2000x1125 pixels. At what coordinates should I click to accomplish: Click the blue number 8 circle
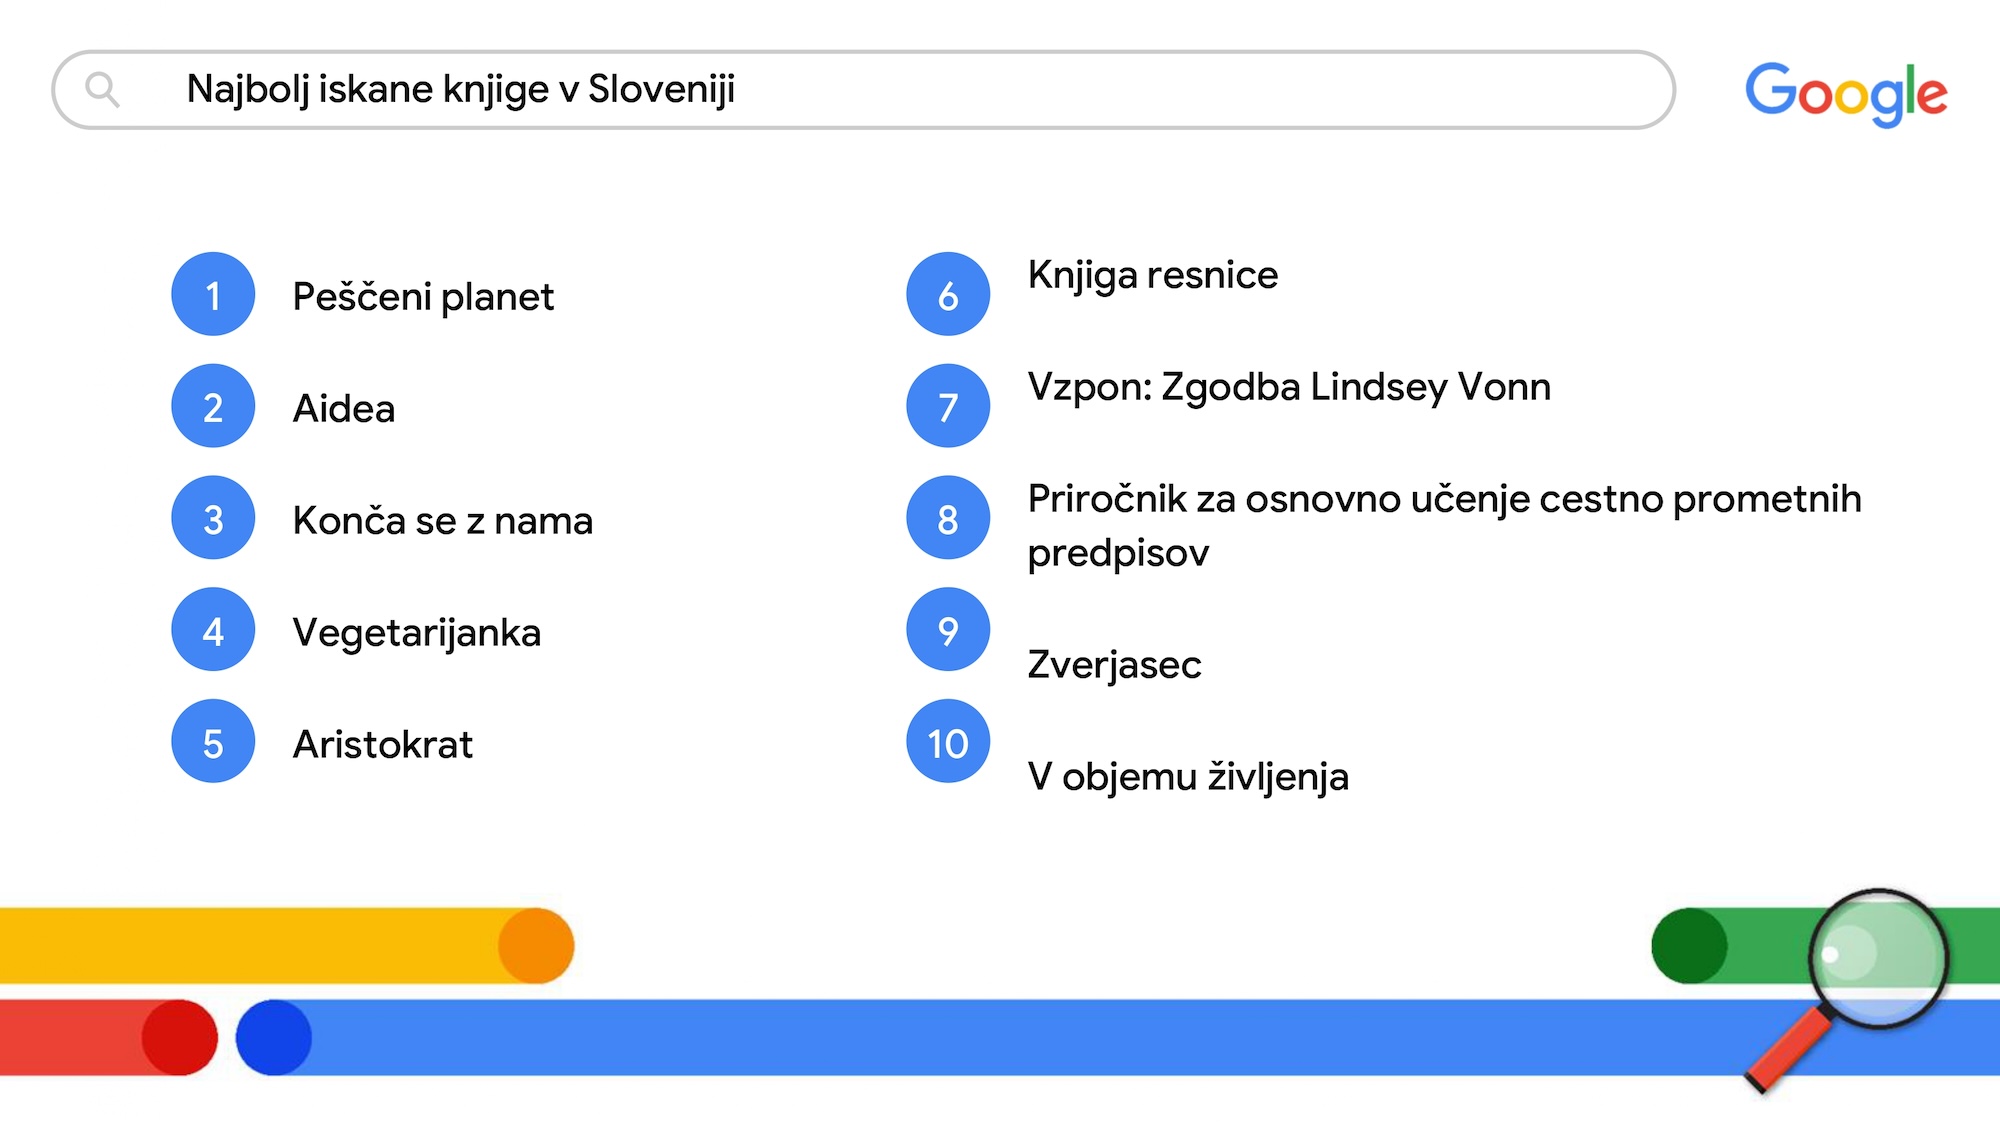947,518
